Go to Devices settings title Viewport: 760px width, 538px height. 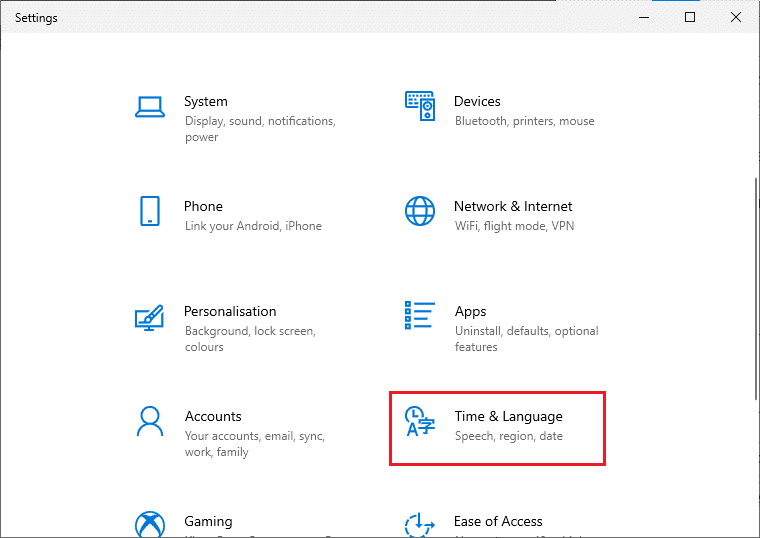pyautogui.click(x=477, y=101)
